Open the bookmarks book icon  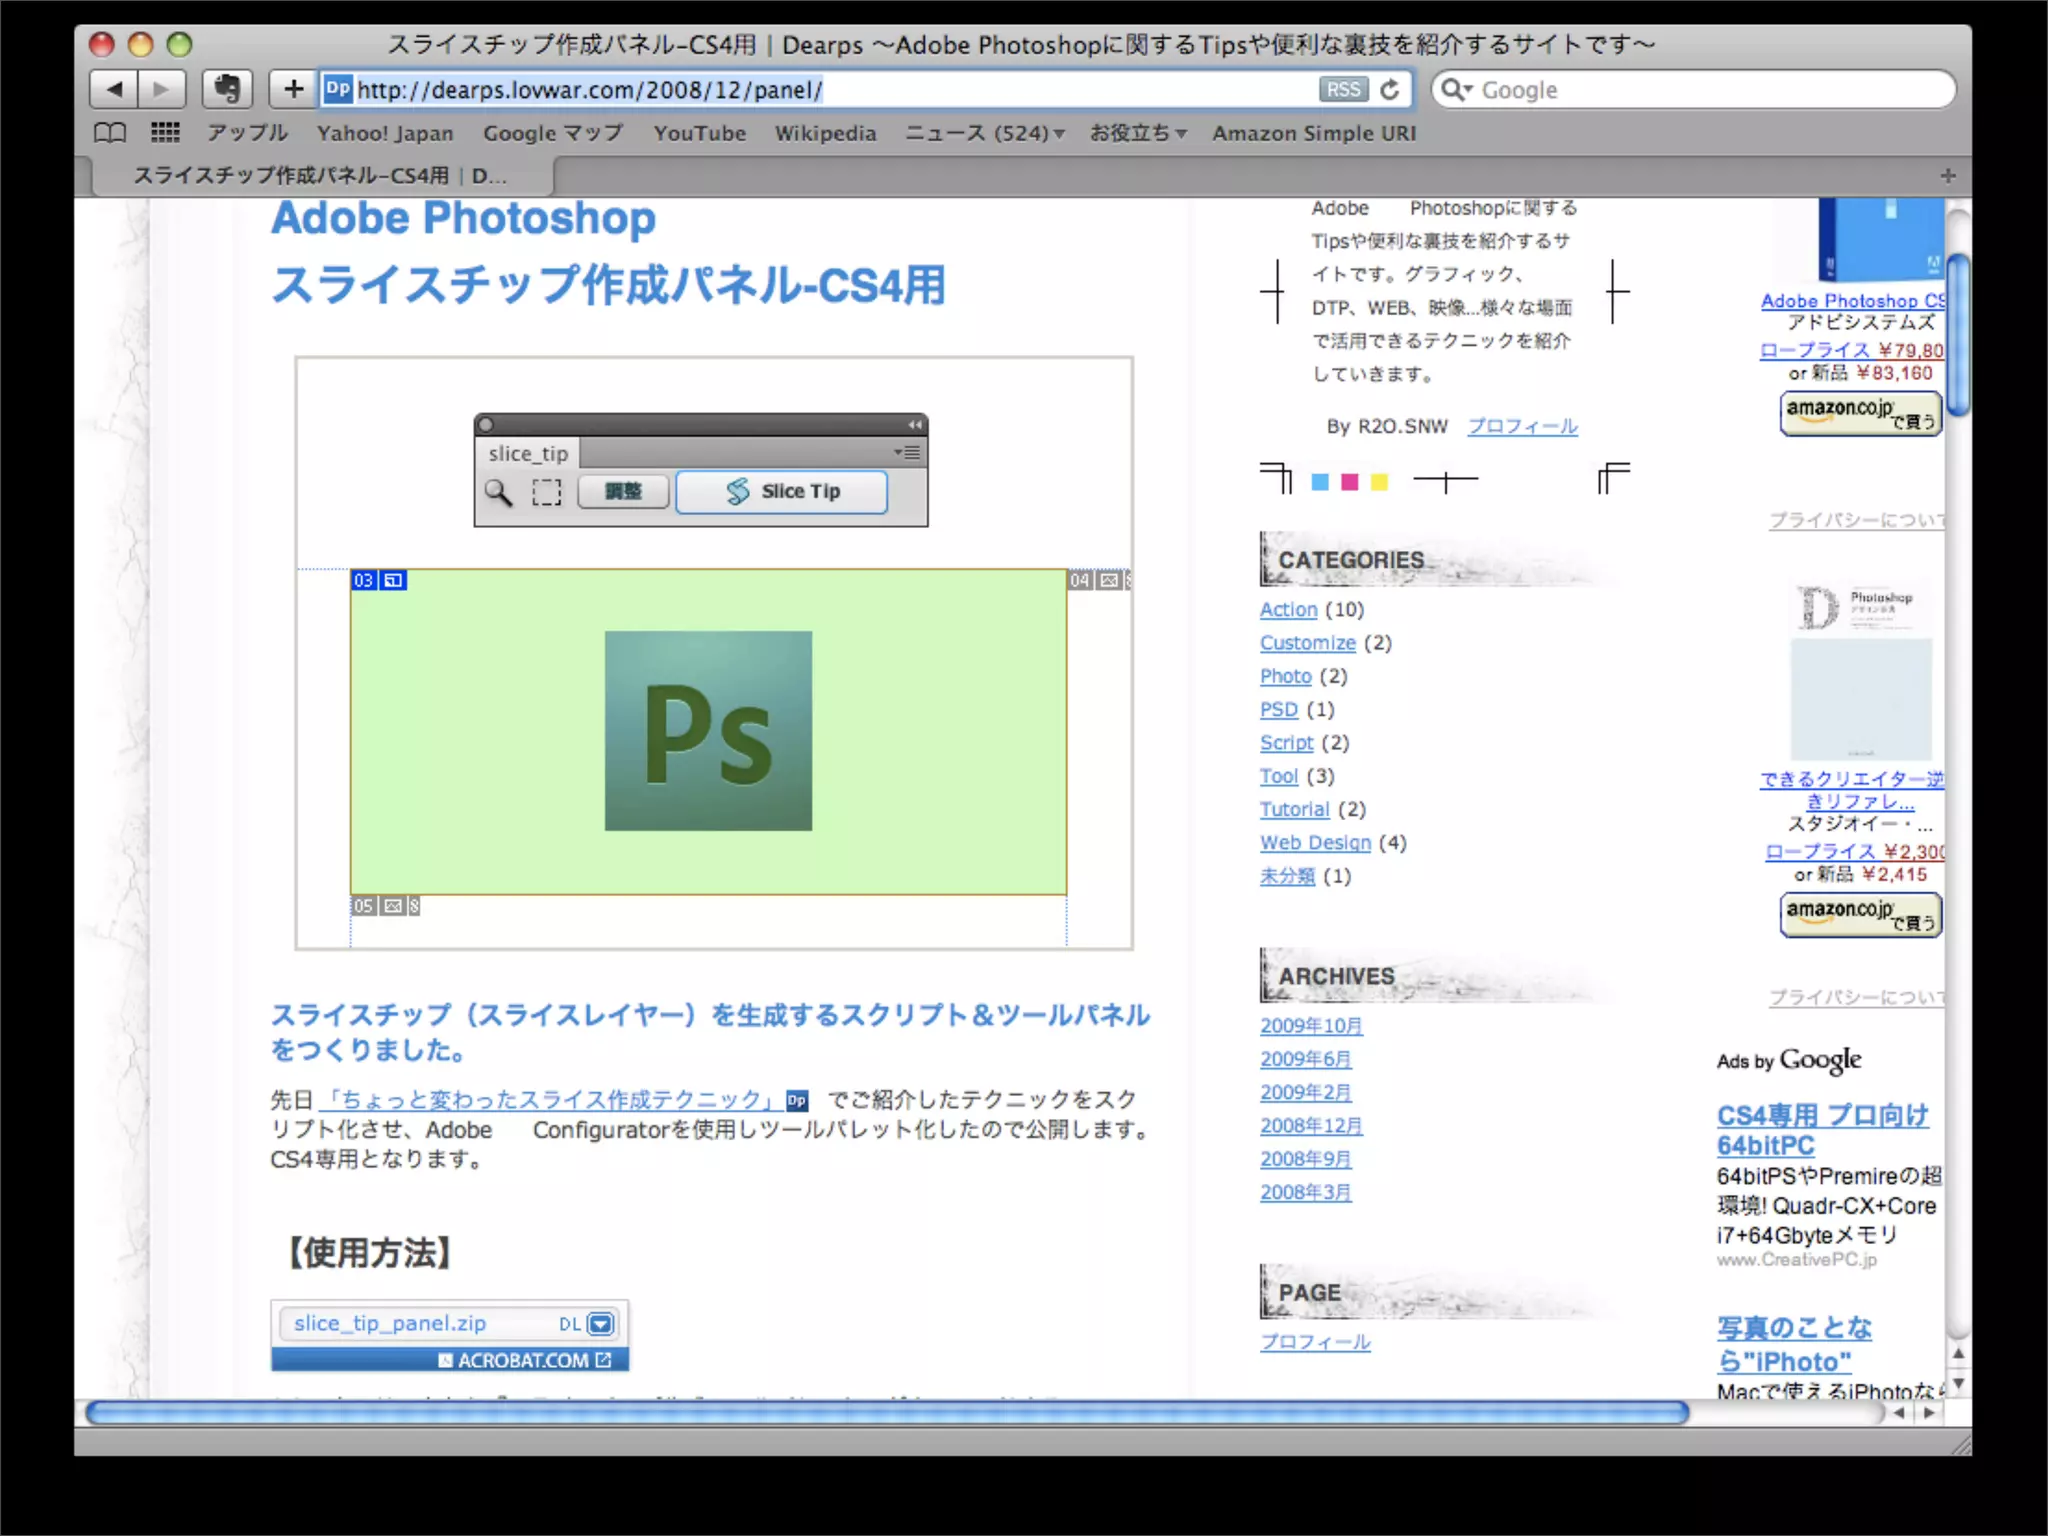pos(110,133)
